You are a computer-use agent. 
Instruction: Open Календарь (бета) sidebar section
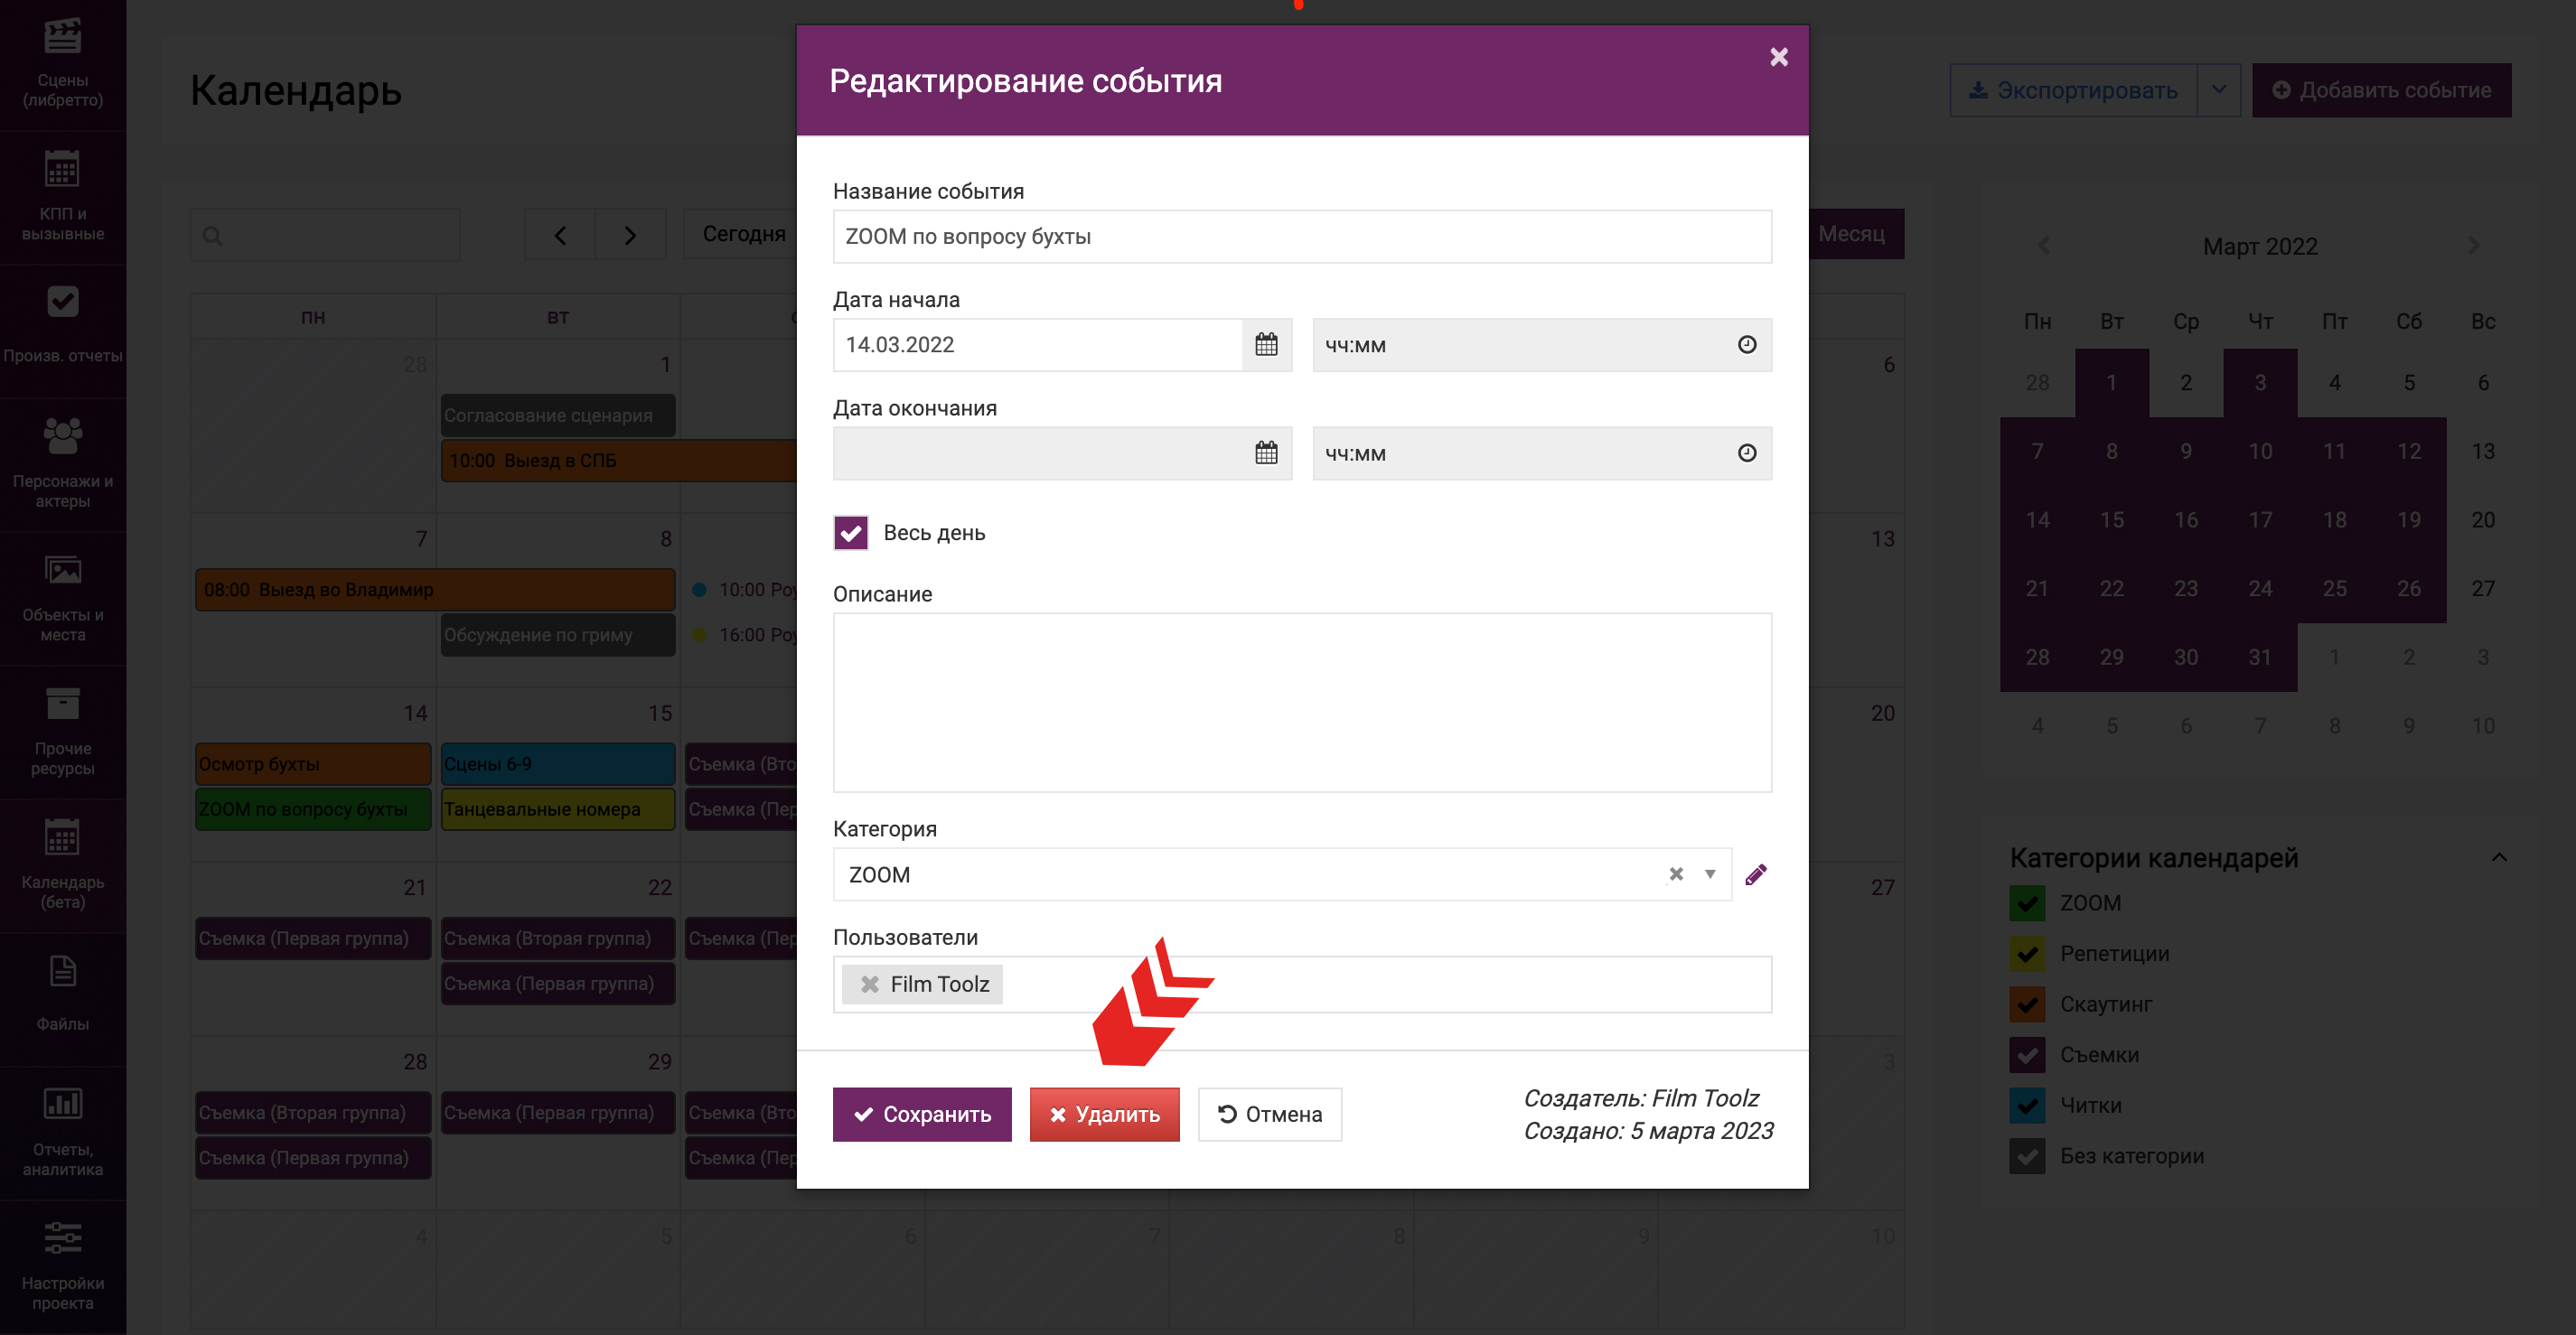pos(62,865)
